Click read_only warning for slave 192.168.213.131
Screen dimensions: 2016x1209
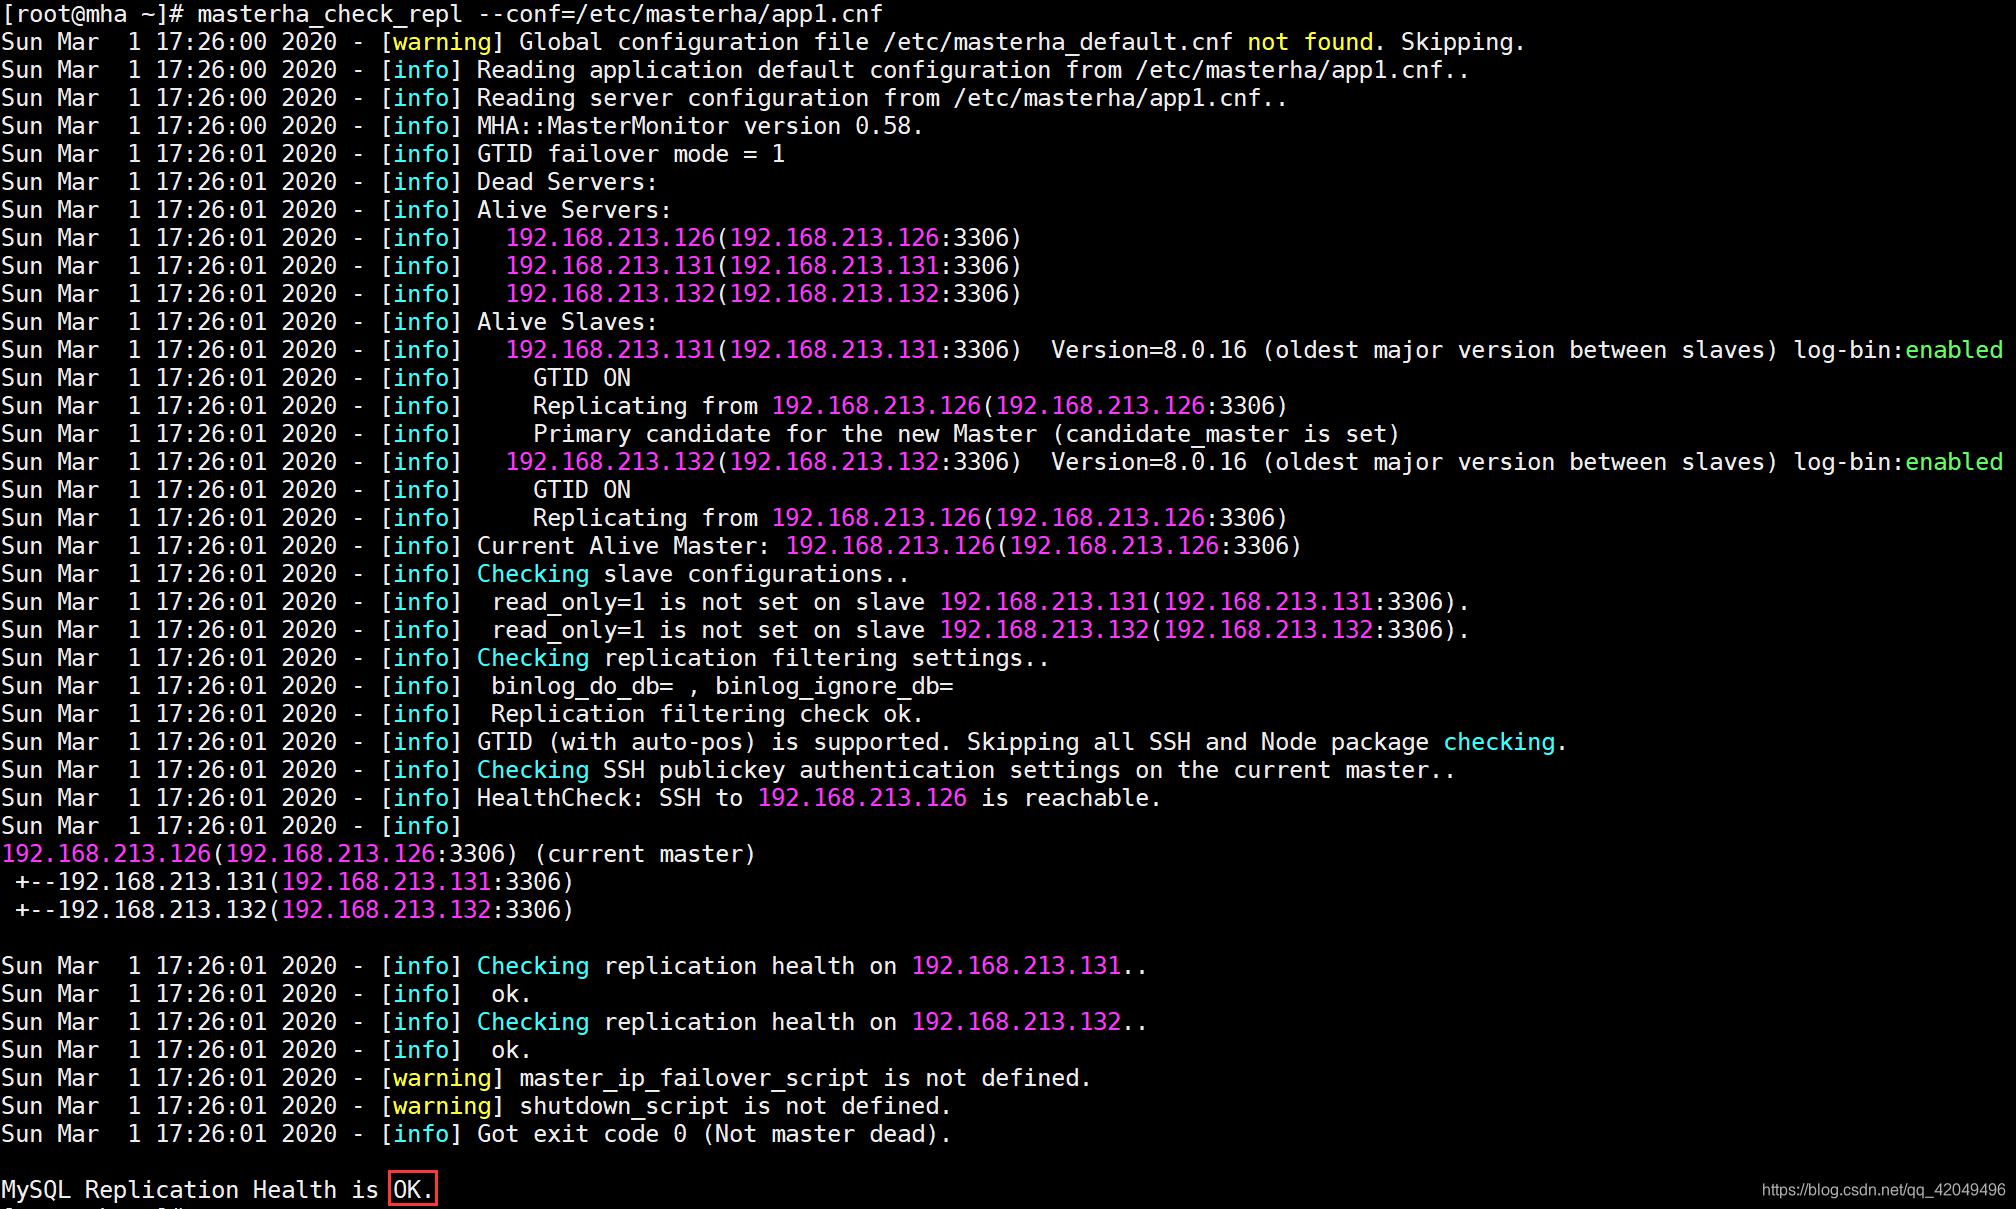[x=980, y=602]
